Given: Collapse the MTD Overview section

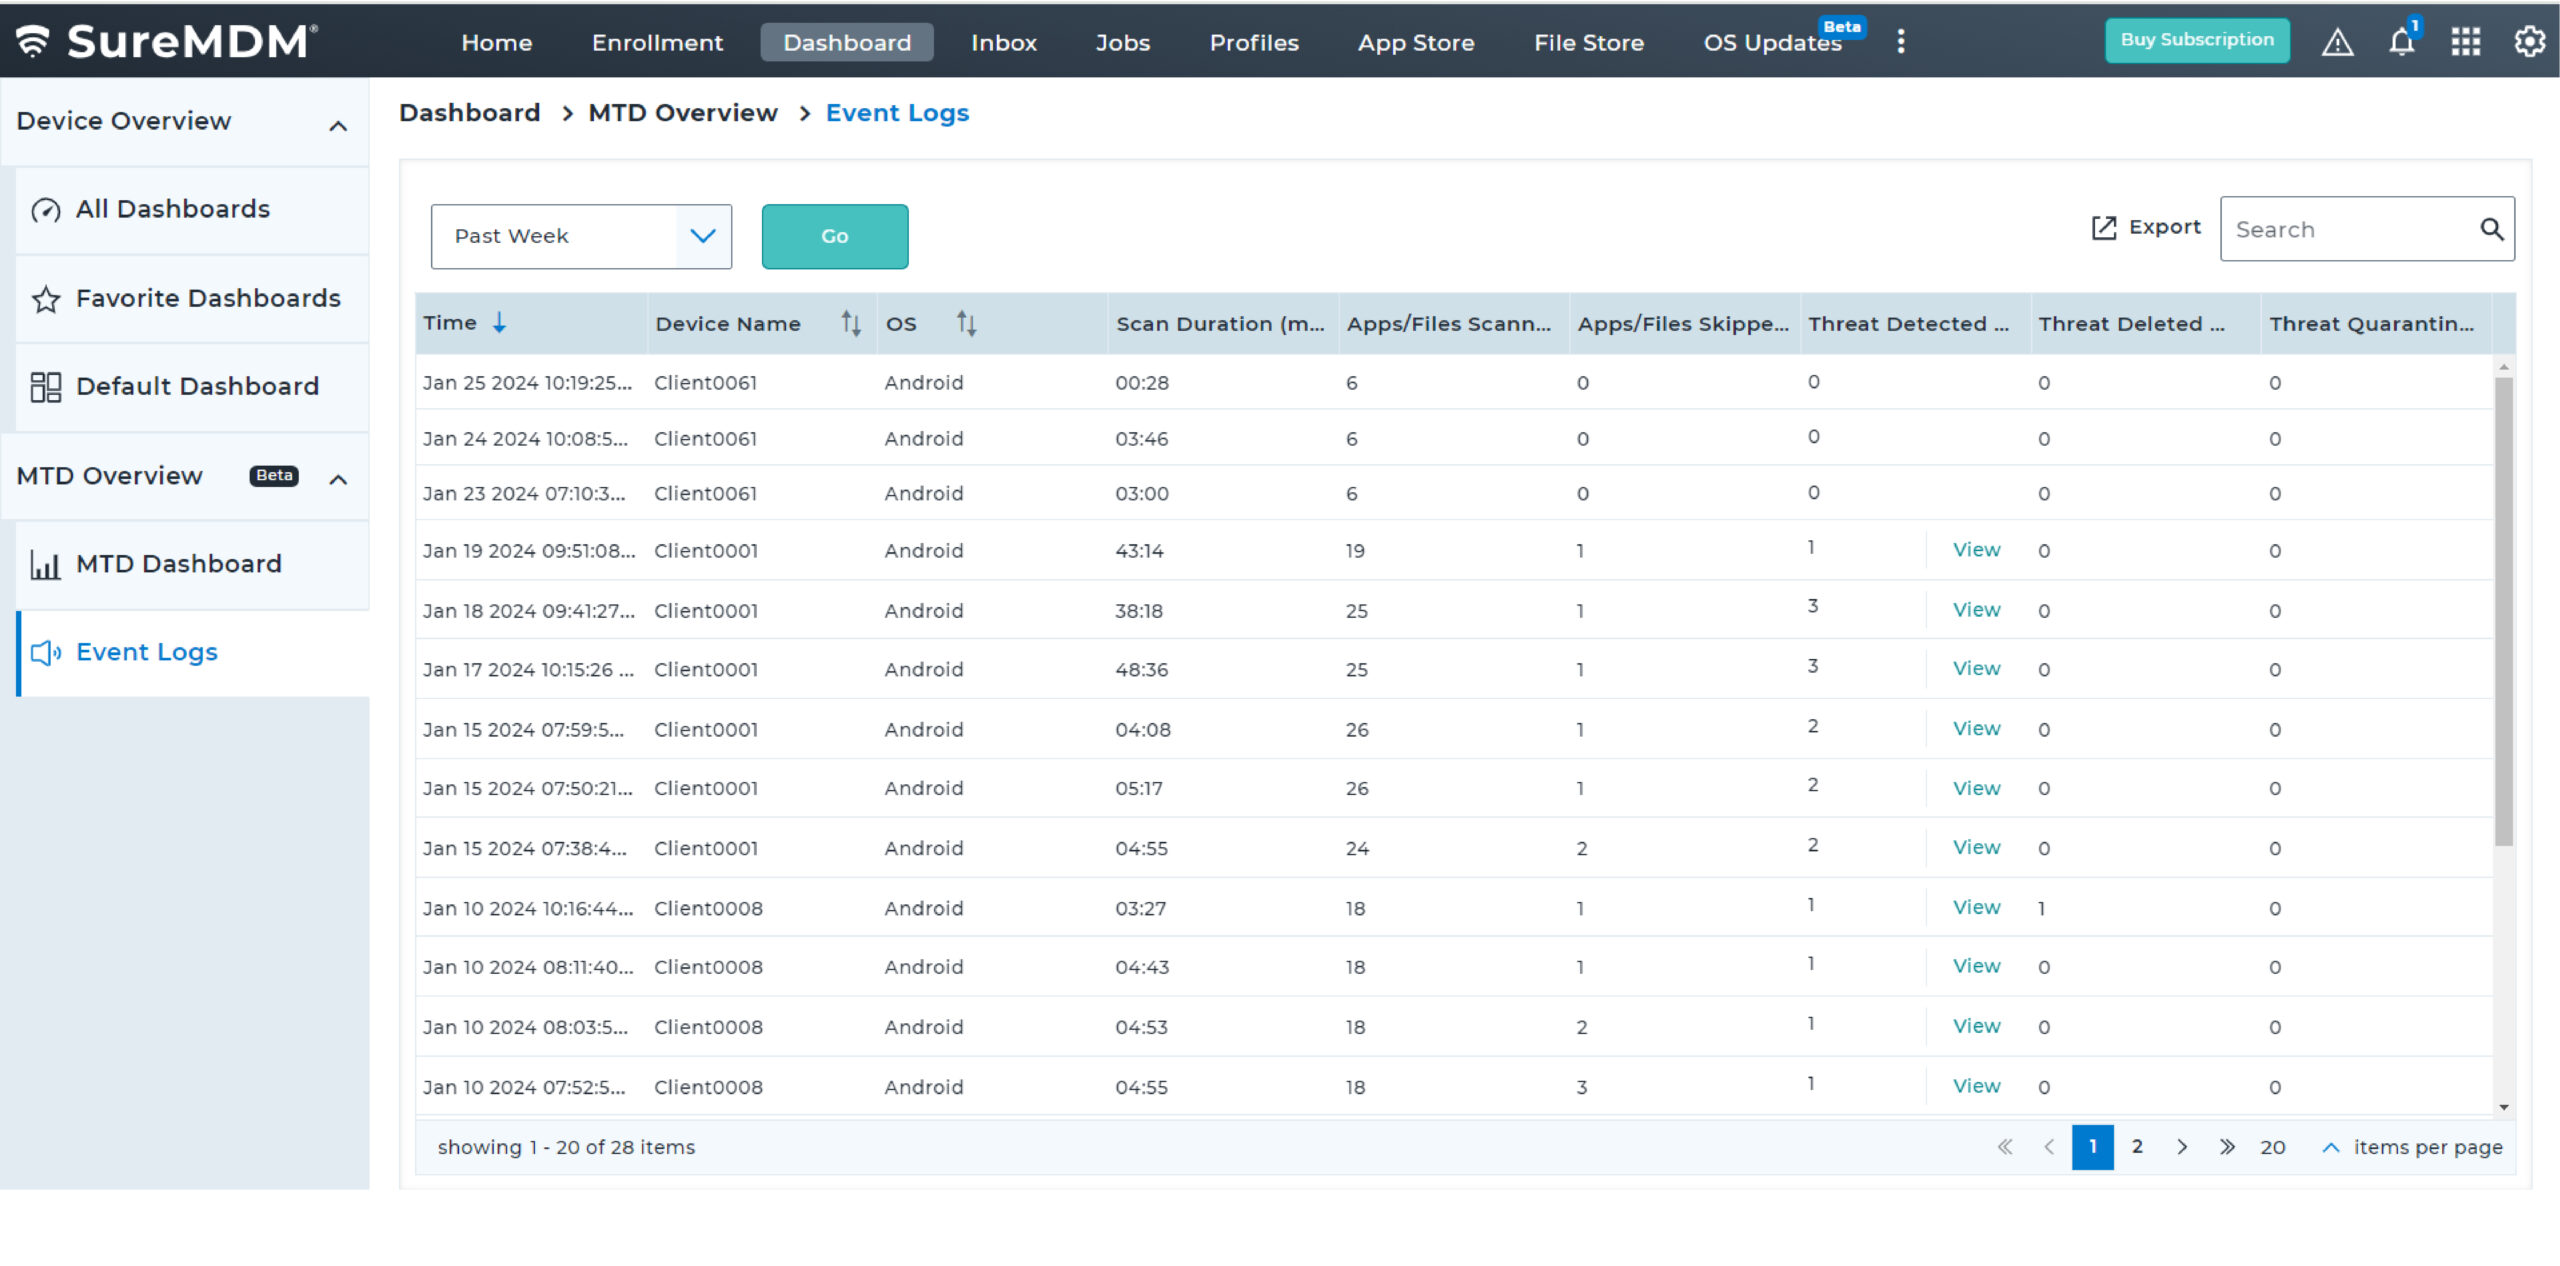Looking at the screenshot, I should 339,480.
